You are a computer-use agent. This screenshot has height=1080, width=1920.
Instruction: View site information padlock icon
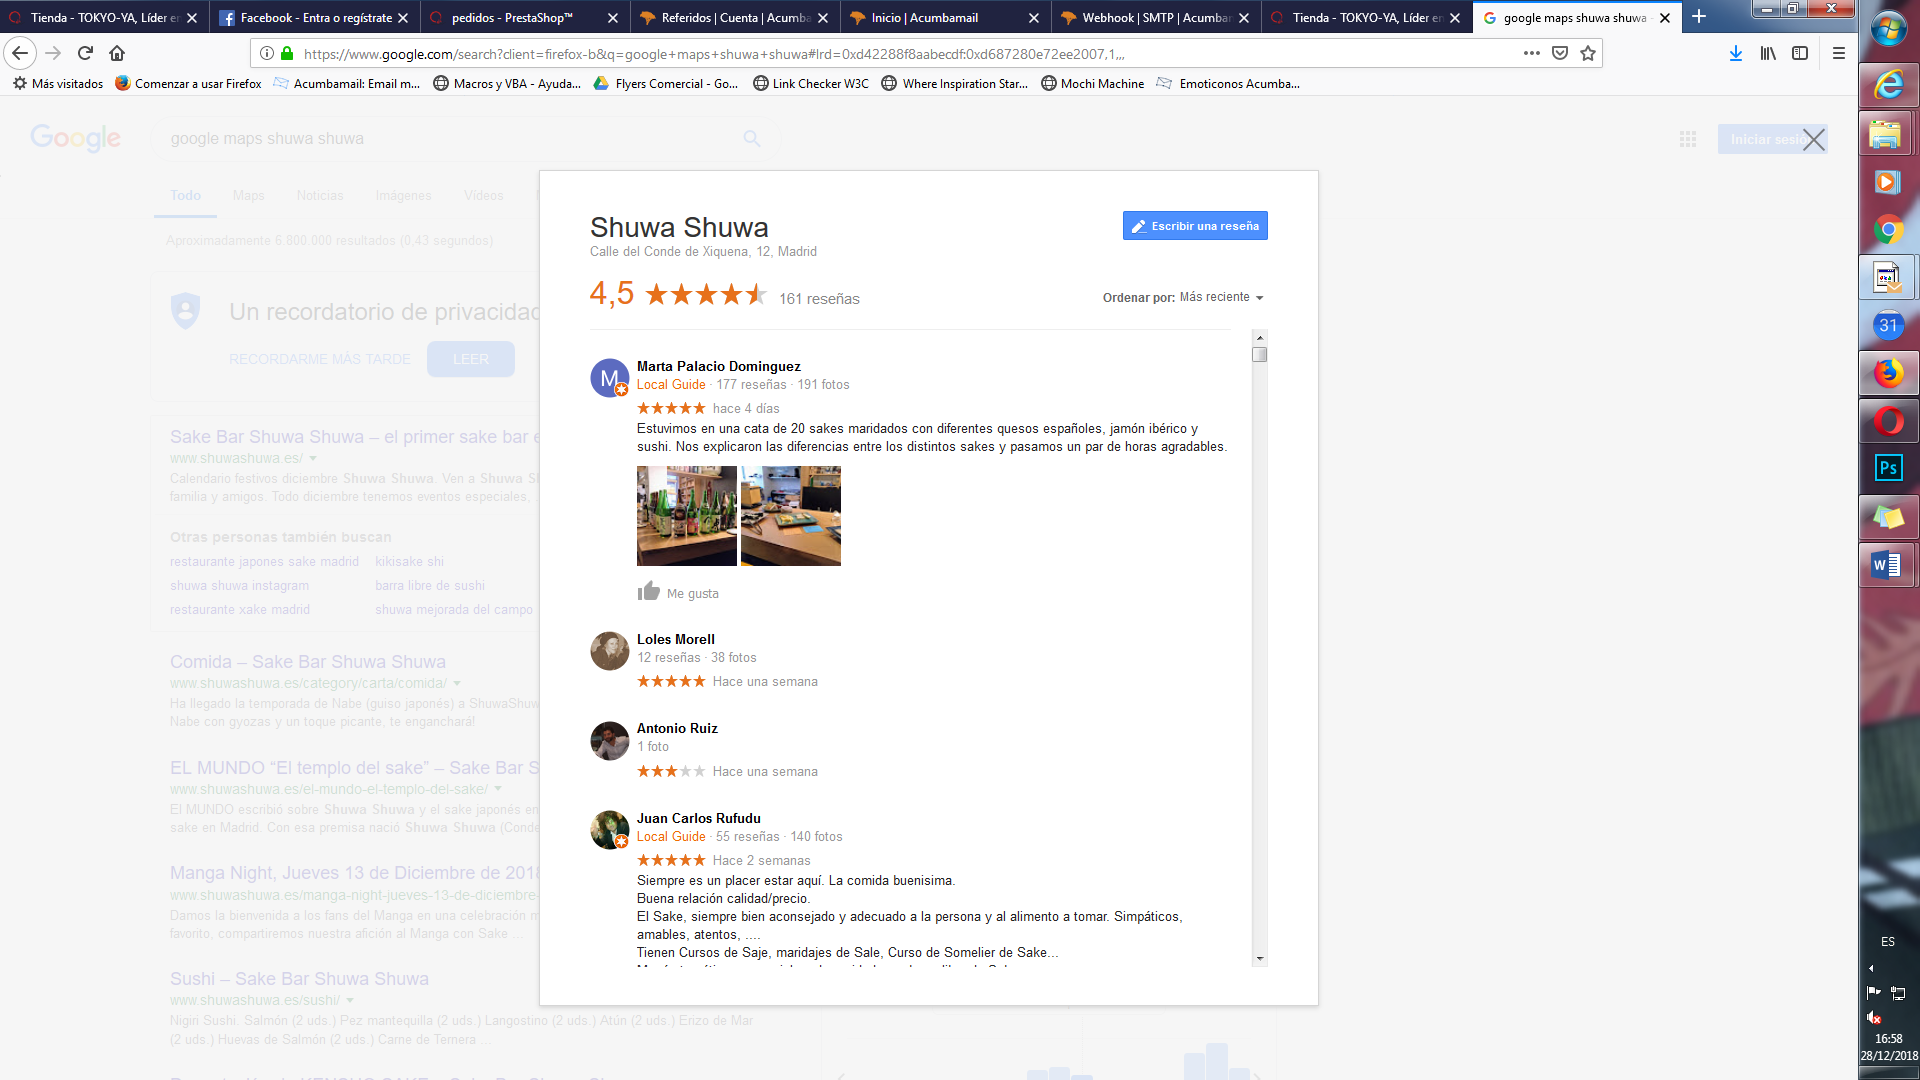coord(287,53)
